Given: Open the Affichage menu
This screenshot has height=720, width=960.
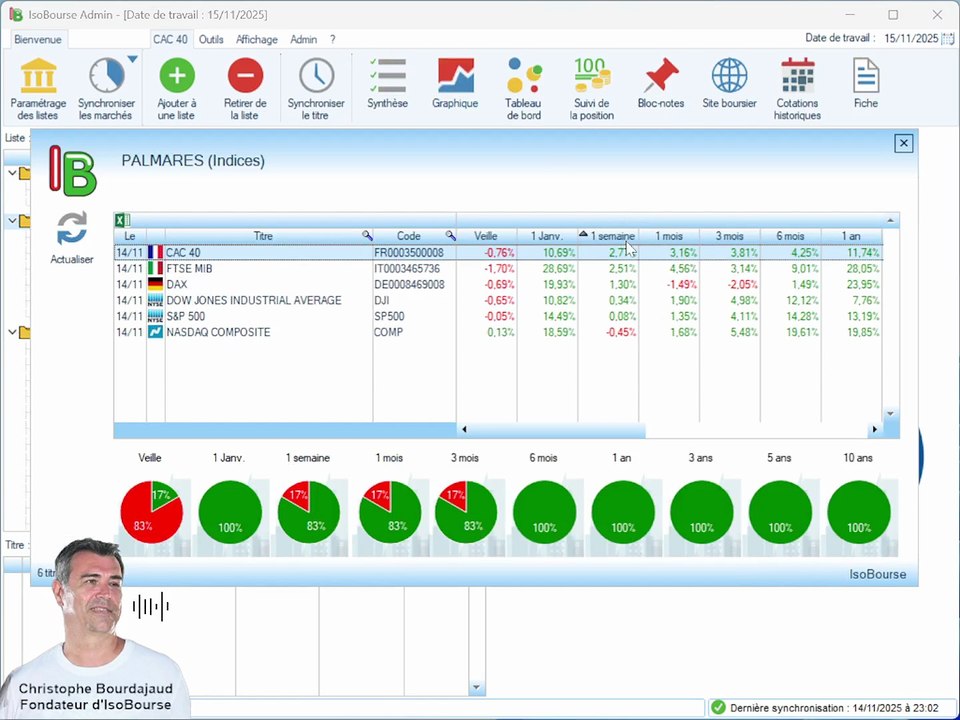Looking at the screenshot, I should pyautogui.click(x=257, y=39).
